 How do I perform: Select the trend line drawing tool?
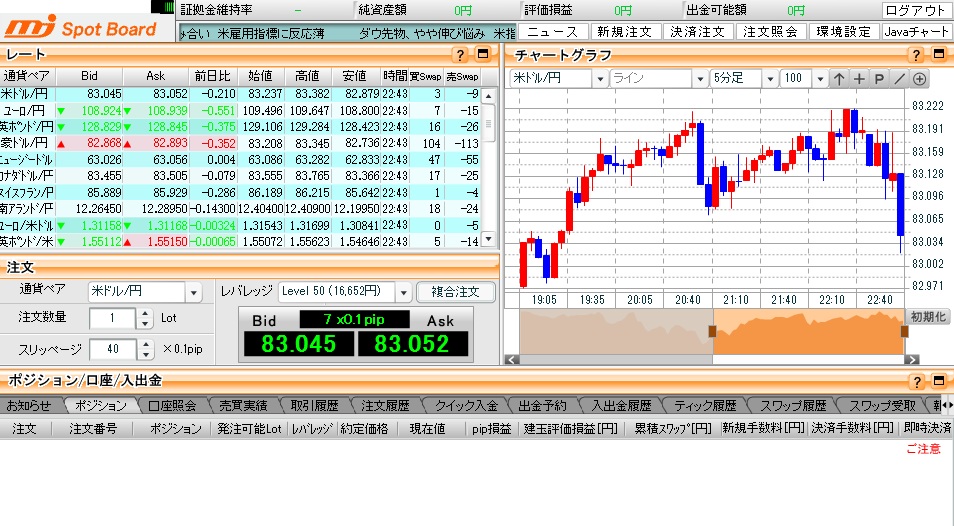point(899,78)
